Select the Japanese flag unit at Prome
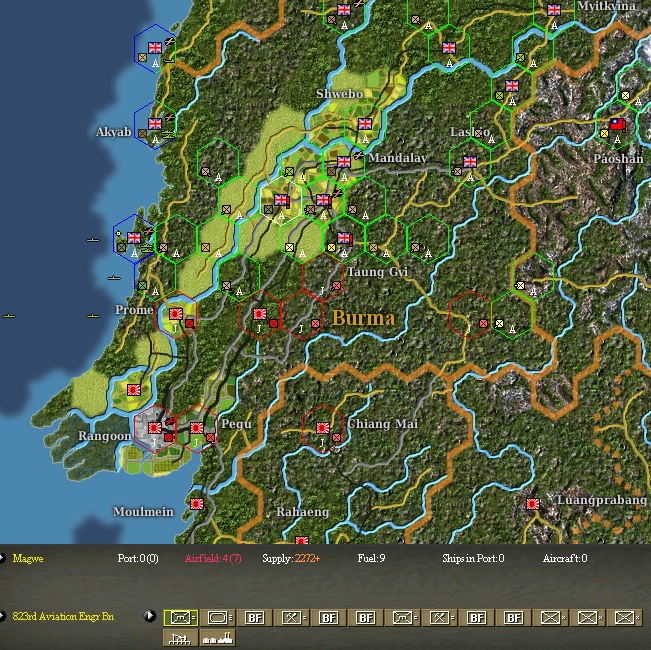Screen dimensions: 651x650 [176, 314]
